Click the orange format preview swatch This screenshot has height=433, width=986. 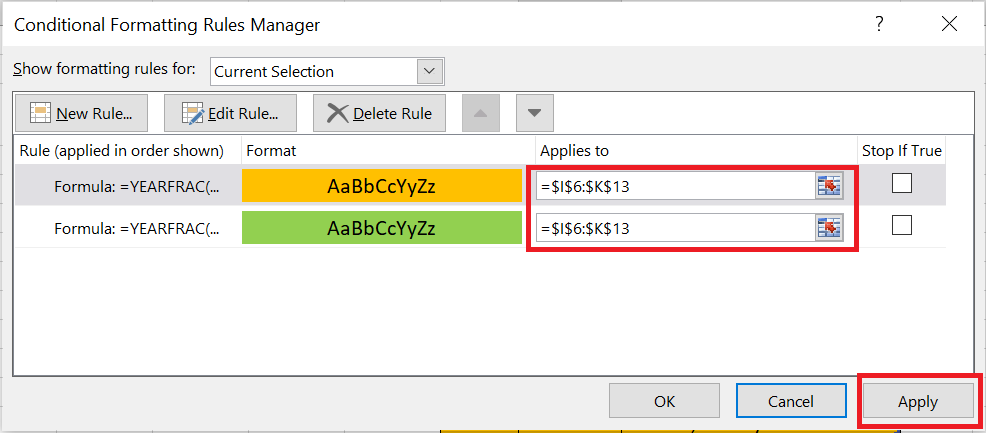381,186
